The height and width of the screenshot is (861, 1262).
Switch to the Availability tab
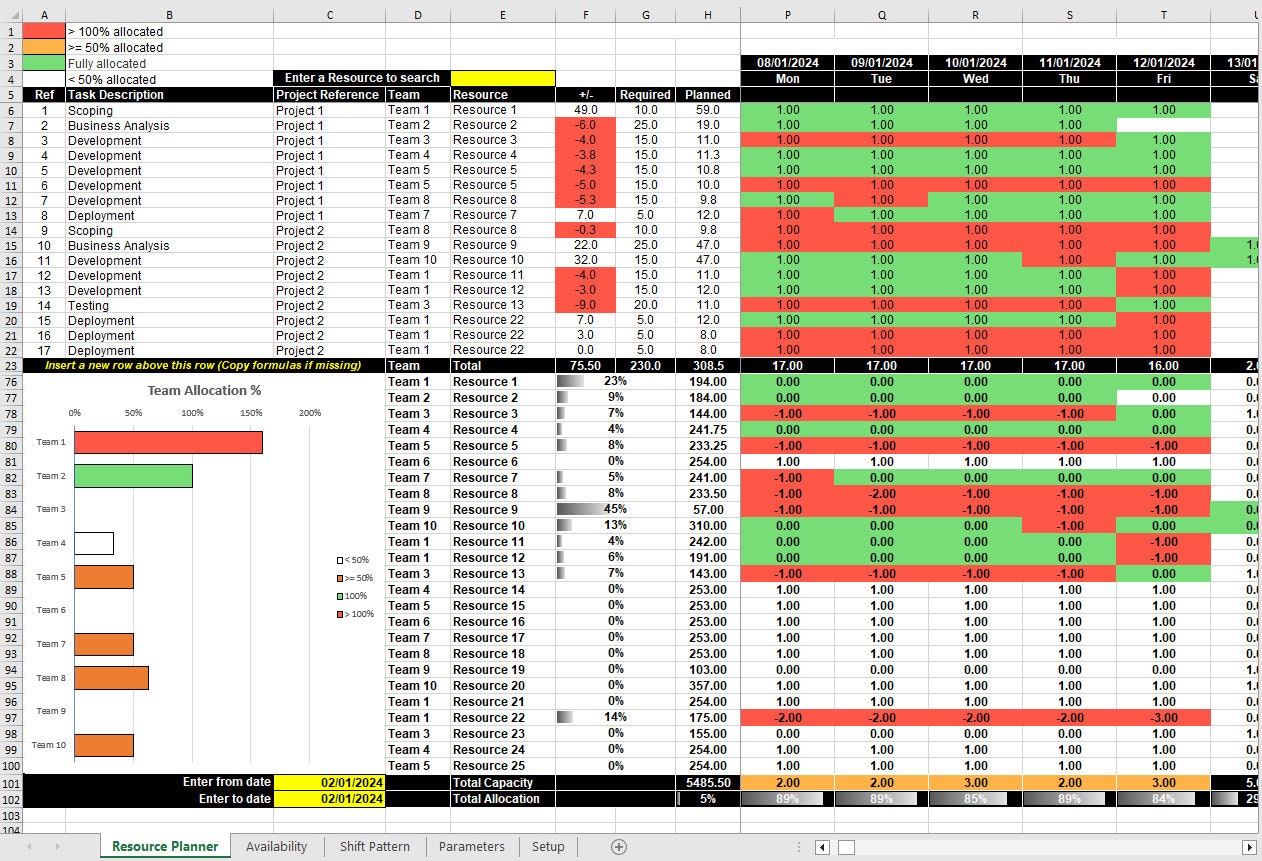point(276,846)
